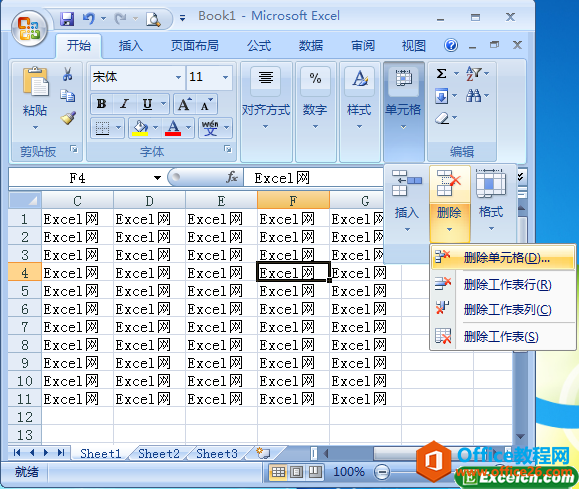Click into the formula bar text

pos(314,178)
